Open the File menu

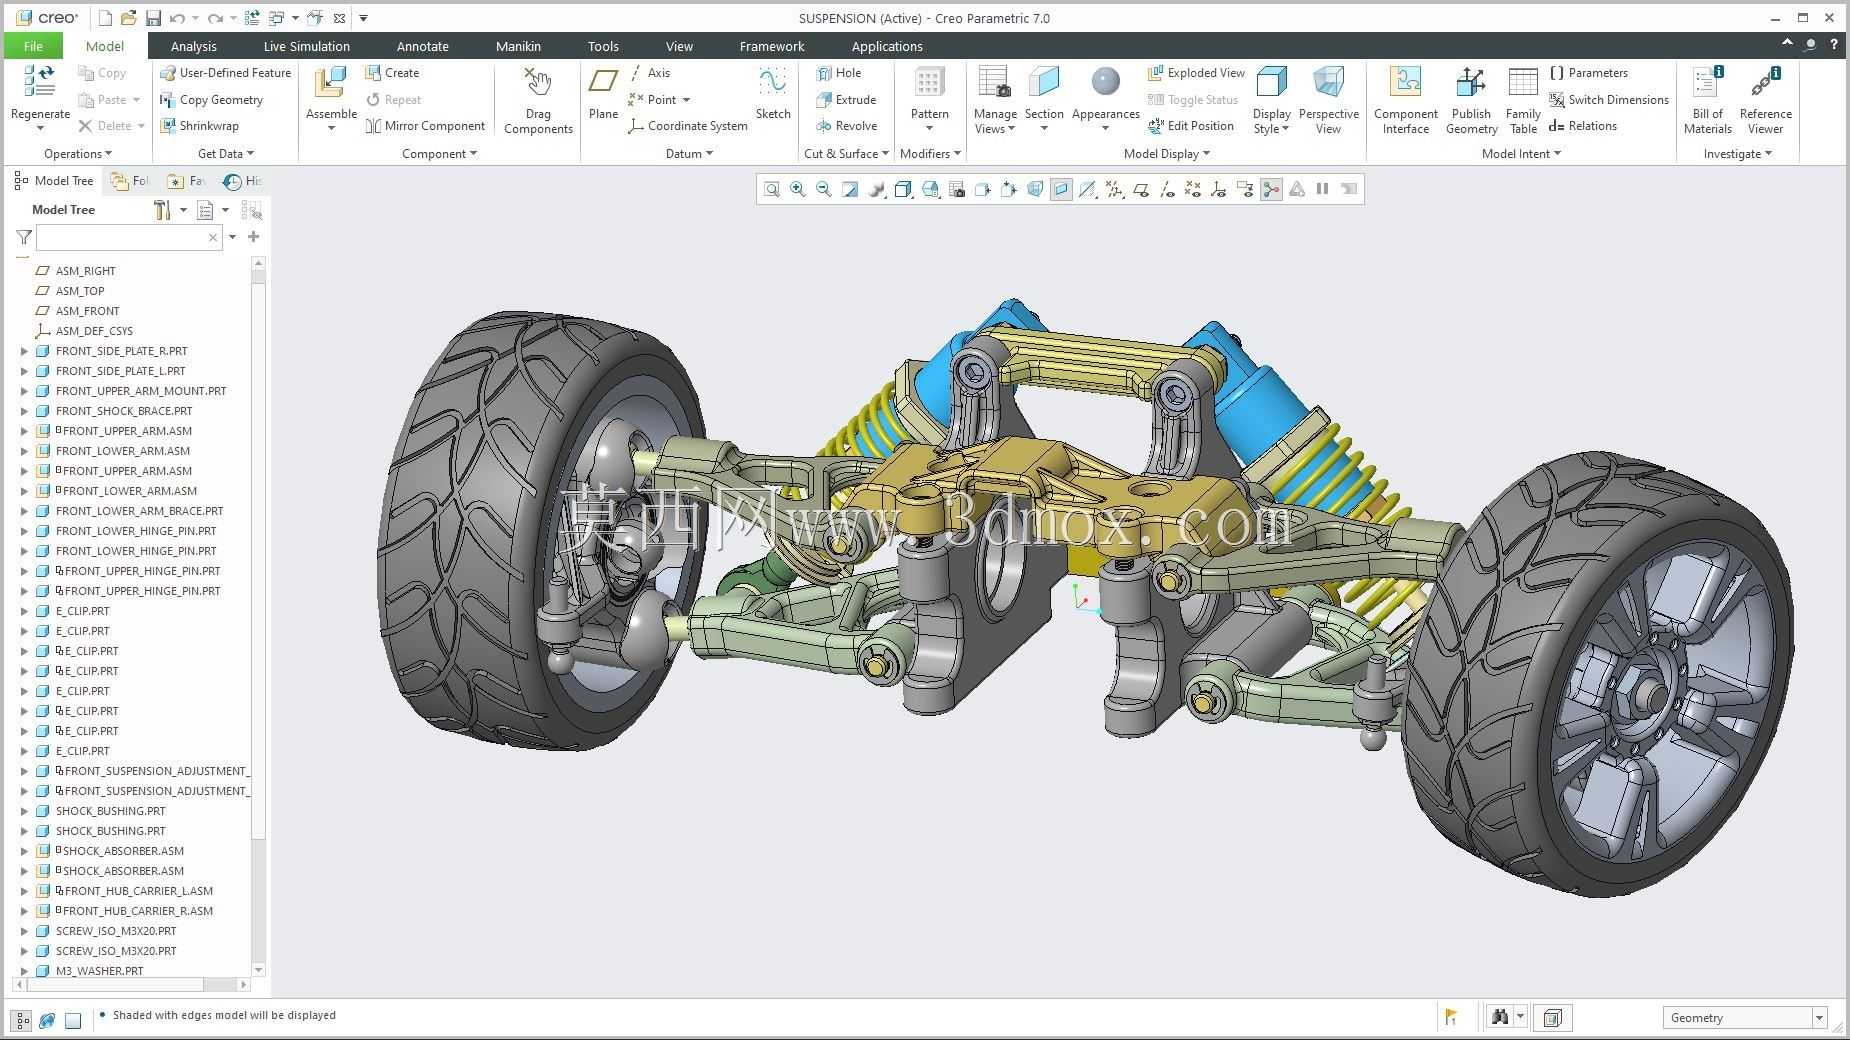point(33,46)
